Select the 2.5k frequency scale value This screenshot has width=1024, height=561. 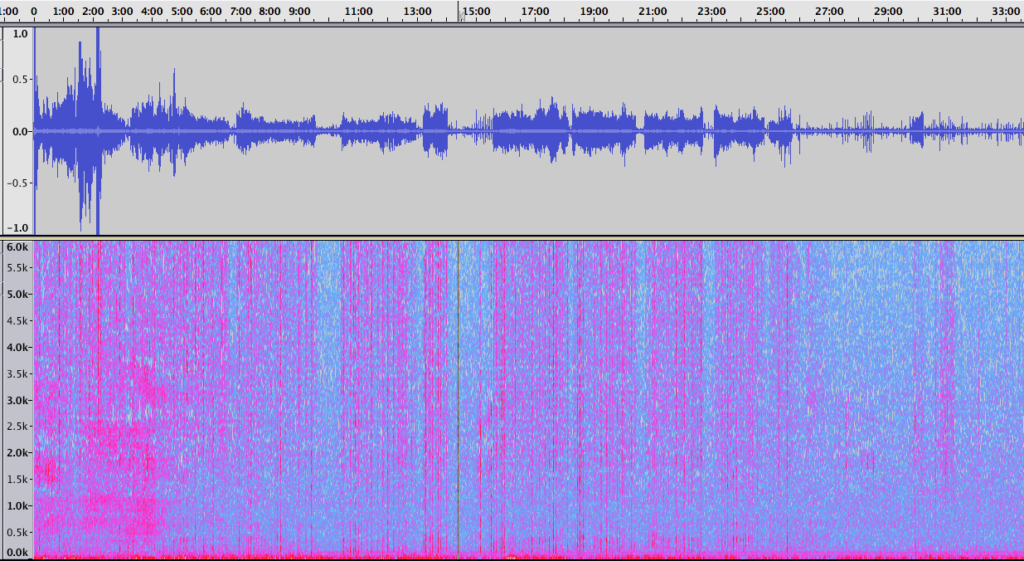click(x=18, y=426)
